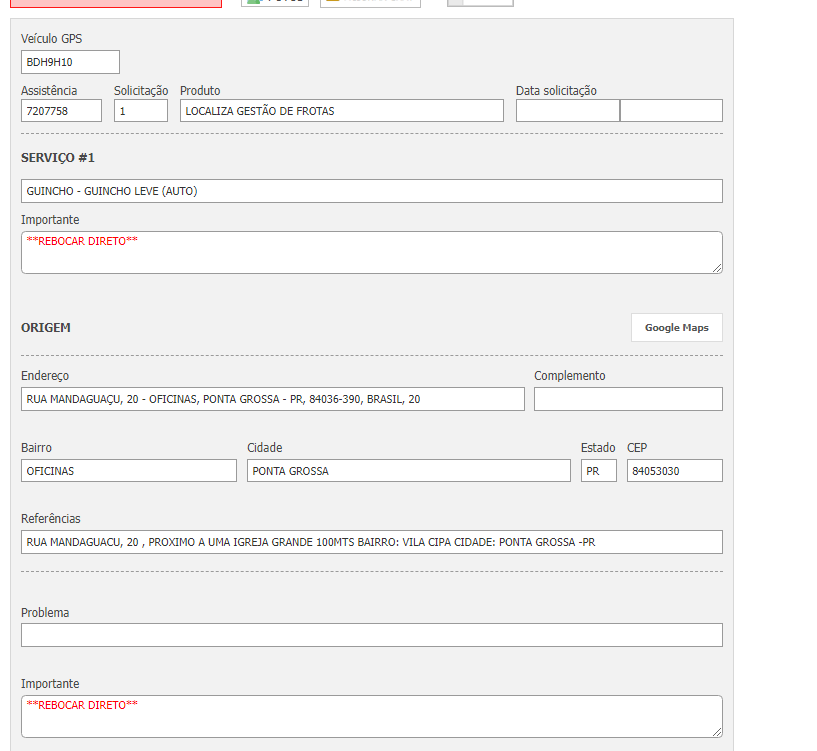Select the Guincho Leve service field

[x=371, y=191]
